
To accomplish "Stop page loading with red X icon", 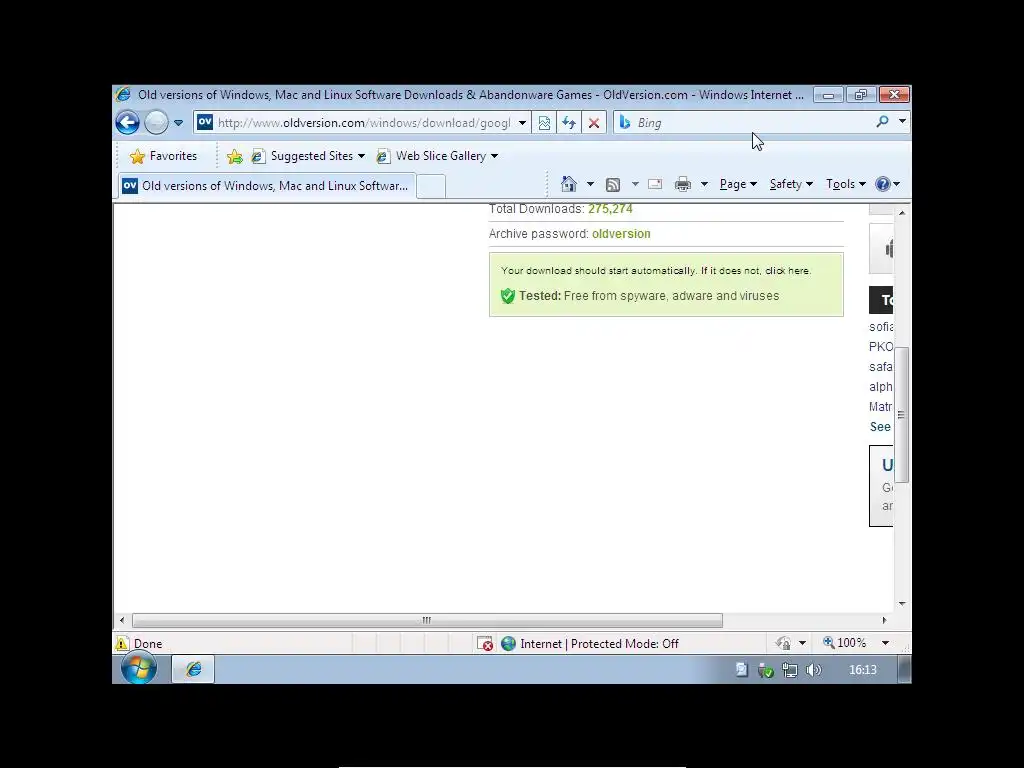I will tap(594, 123).
